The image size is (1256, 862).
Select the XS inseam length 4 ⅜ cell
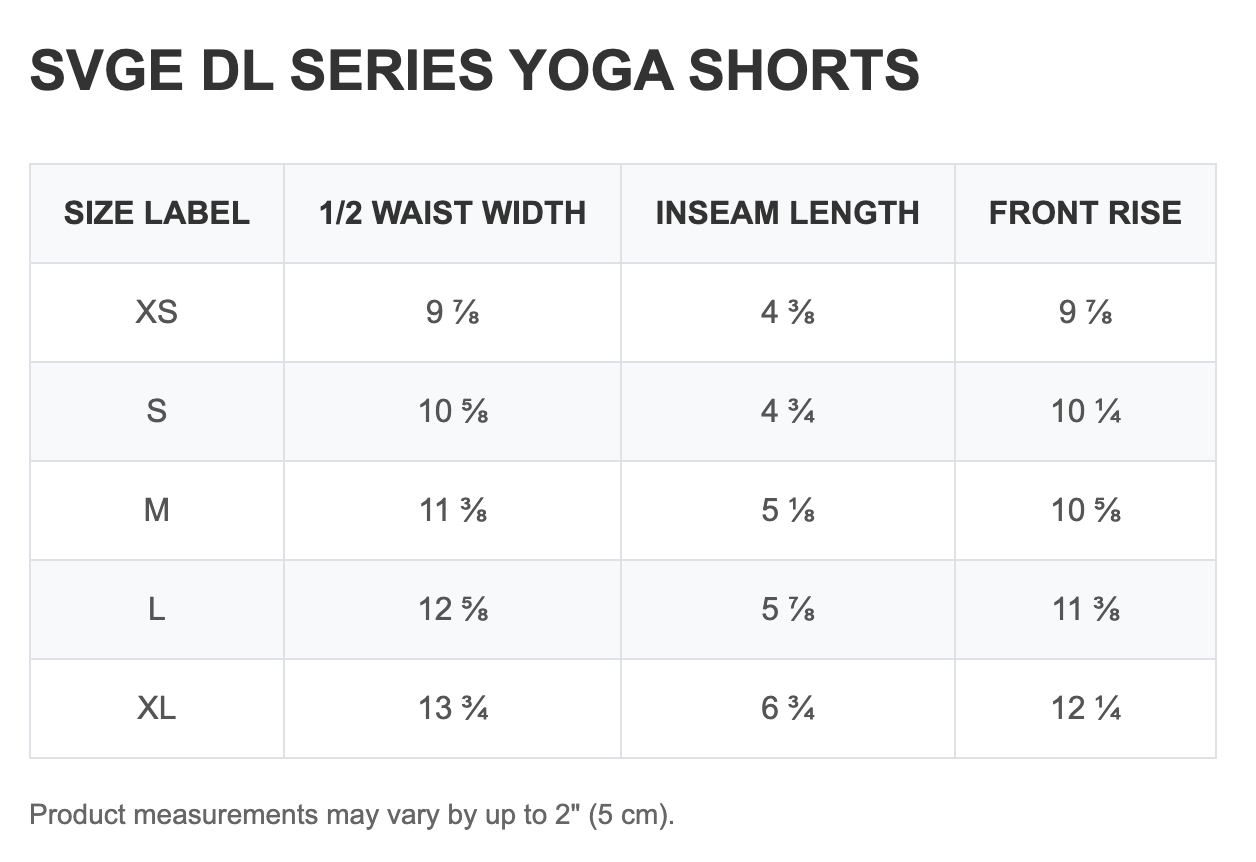(787, 312)
